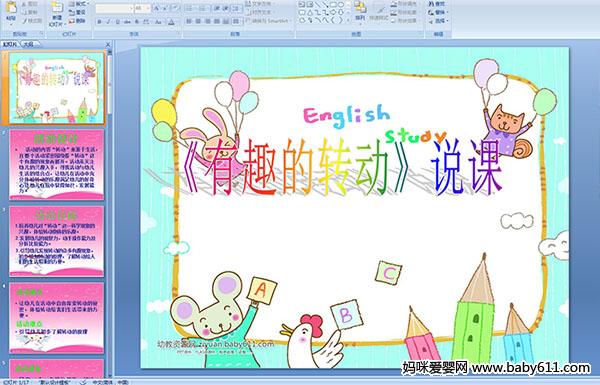Insert a new slide with New Slide icon
Viewport: 600px width, 385px height.
coord(57,8)
